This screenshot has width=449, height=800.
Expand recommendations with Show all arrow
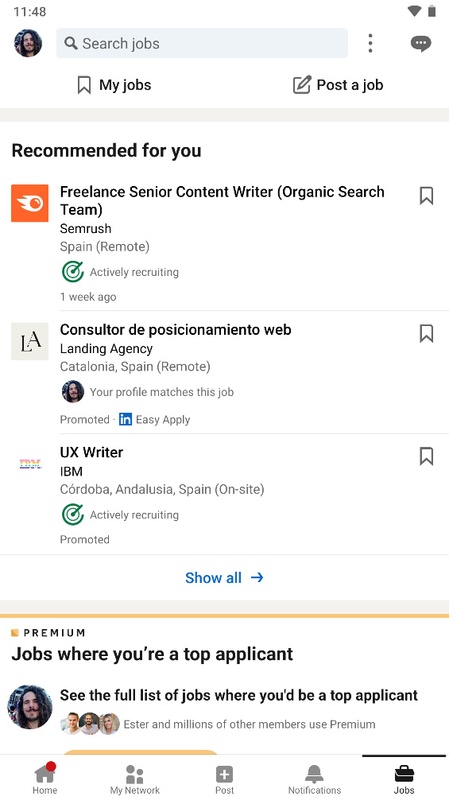(224, 578)
